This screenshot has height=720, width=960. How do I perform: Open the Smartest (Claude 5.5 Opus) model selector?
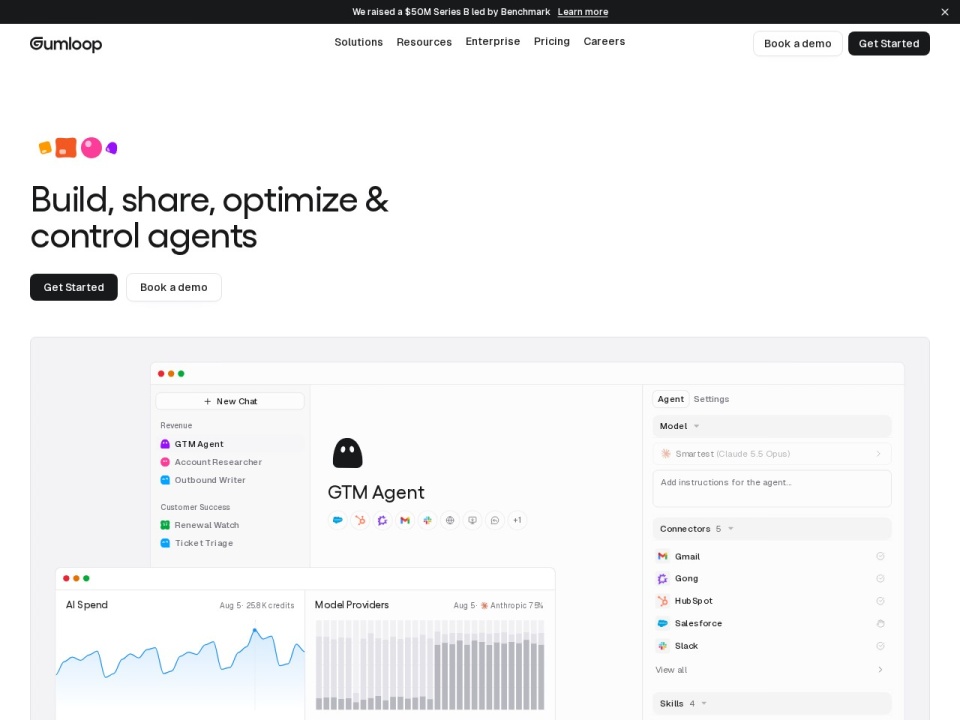[x=772, y=454]
